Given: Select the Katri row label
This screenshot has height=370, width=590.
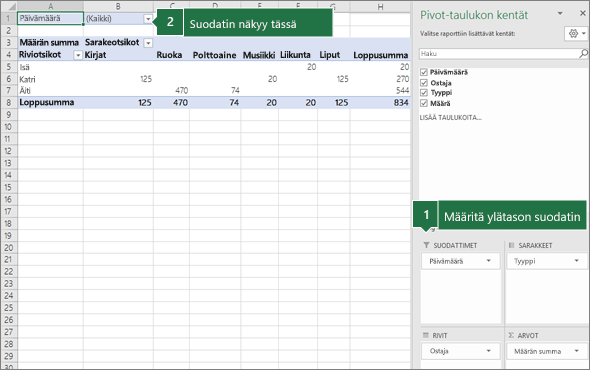Looking at the screenshot, I should pos(50,79).
